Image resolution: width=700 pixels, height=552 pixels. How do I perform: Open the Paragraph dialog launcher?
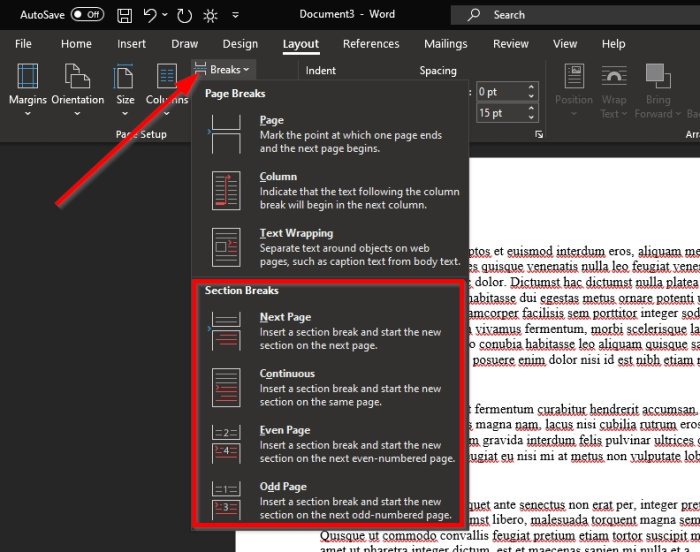pyautogui.click(x=539, y=134)
